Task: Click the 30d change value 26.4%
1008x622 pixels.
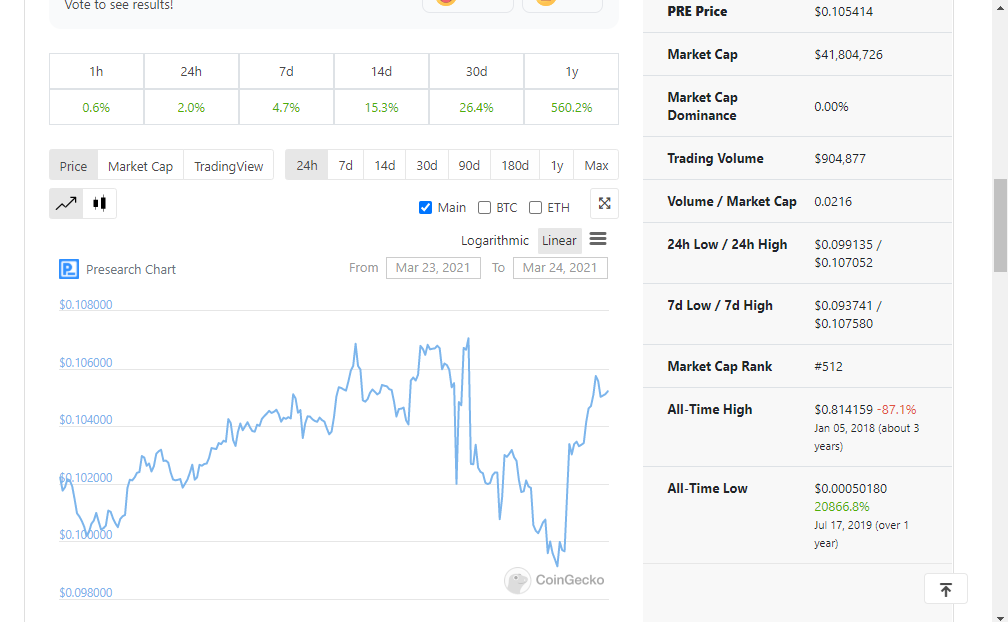Action: point(476,107)
